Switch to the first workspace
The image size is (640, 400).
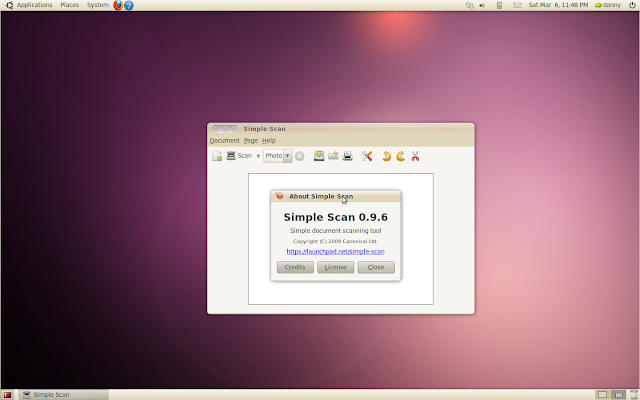pyautogui.click(x=602, y=395)
